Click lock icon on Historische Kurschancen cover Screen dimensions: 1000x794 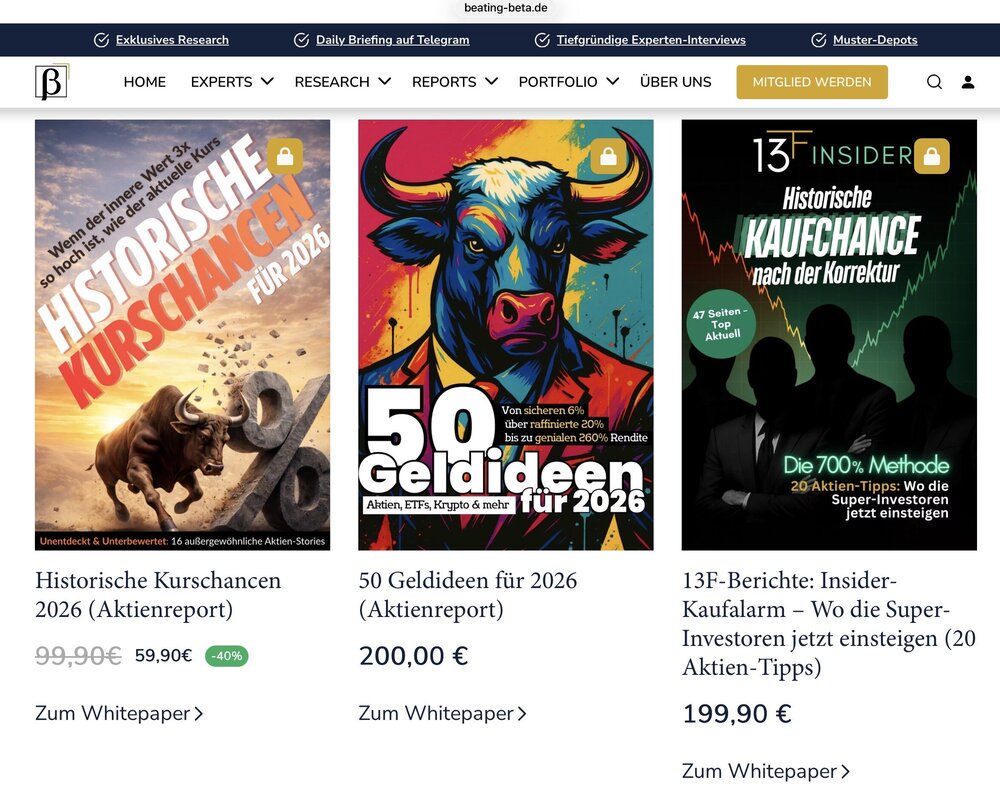[285, 156]
